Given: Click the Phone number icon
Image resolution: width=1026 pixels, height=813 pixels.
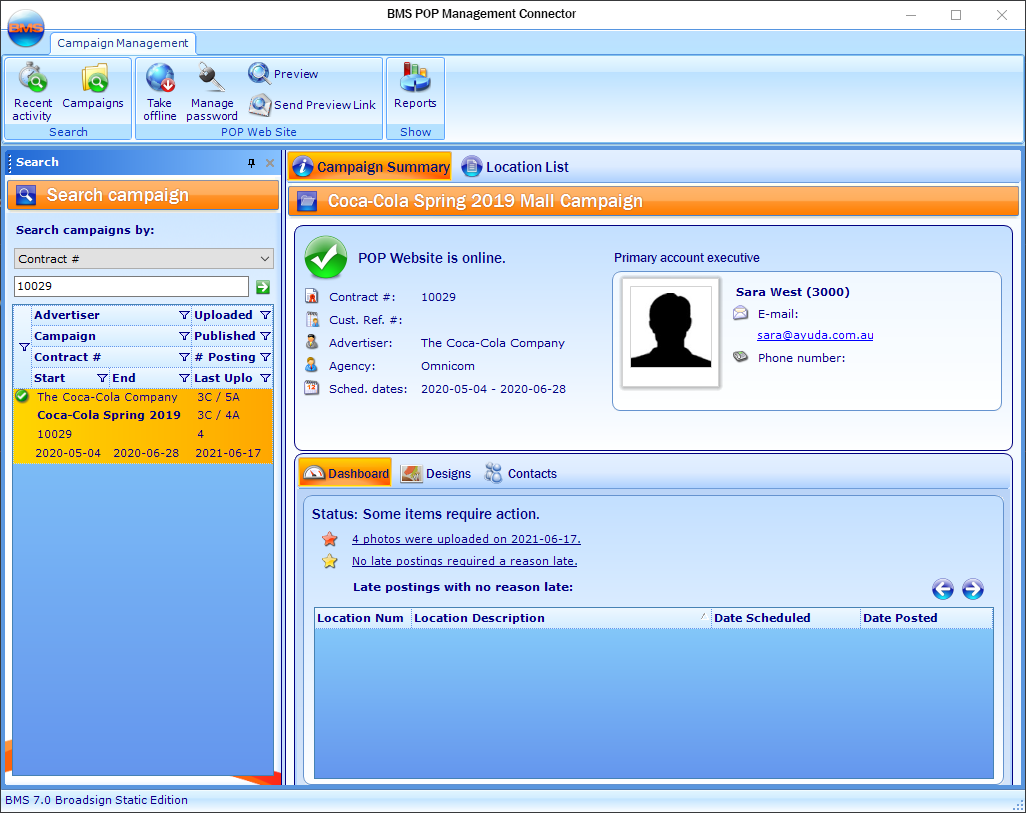Looking at the screenshot, I should [x=740, y=357].
